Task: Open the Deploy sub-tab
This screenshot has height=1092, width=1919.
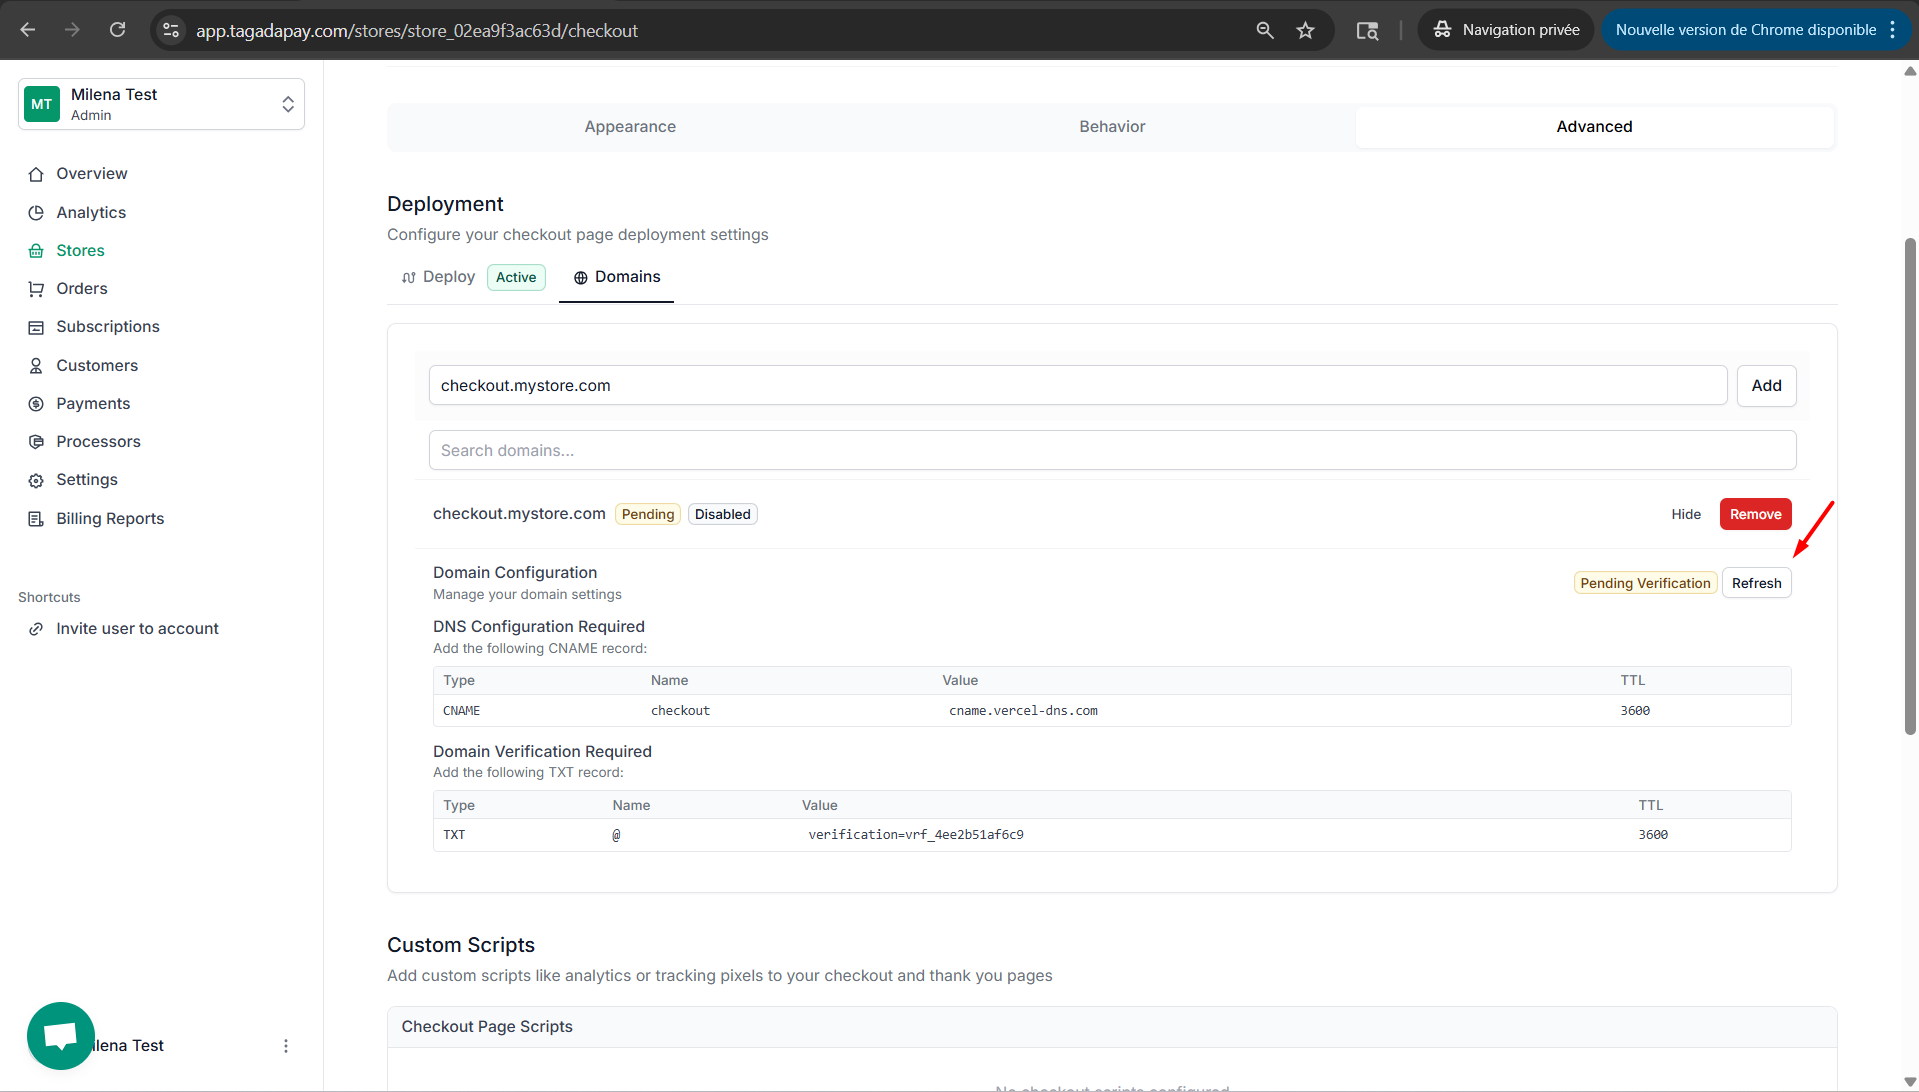Action: pos(438,277)
